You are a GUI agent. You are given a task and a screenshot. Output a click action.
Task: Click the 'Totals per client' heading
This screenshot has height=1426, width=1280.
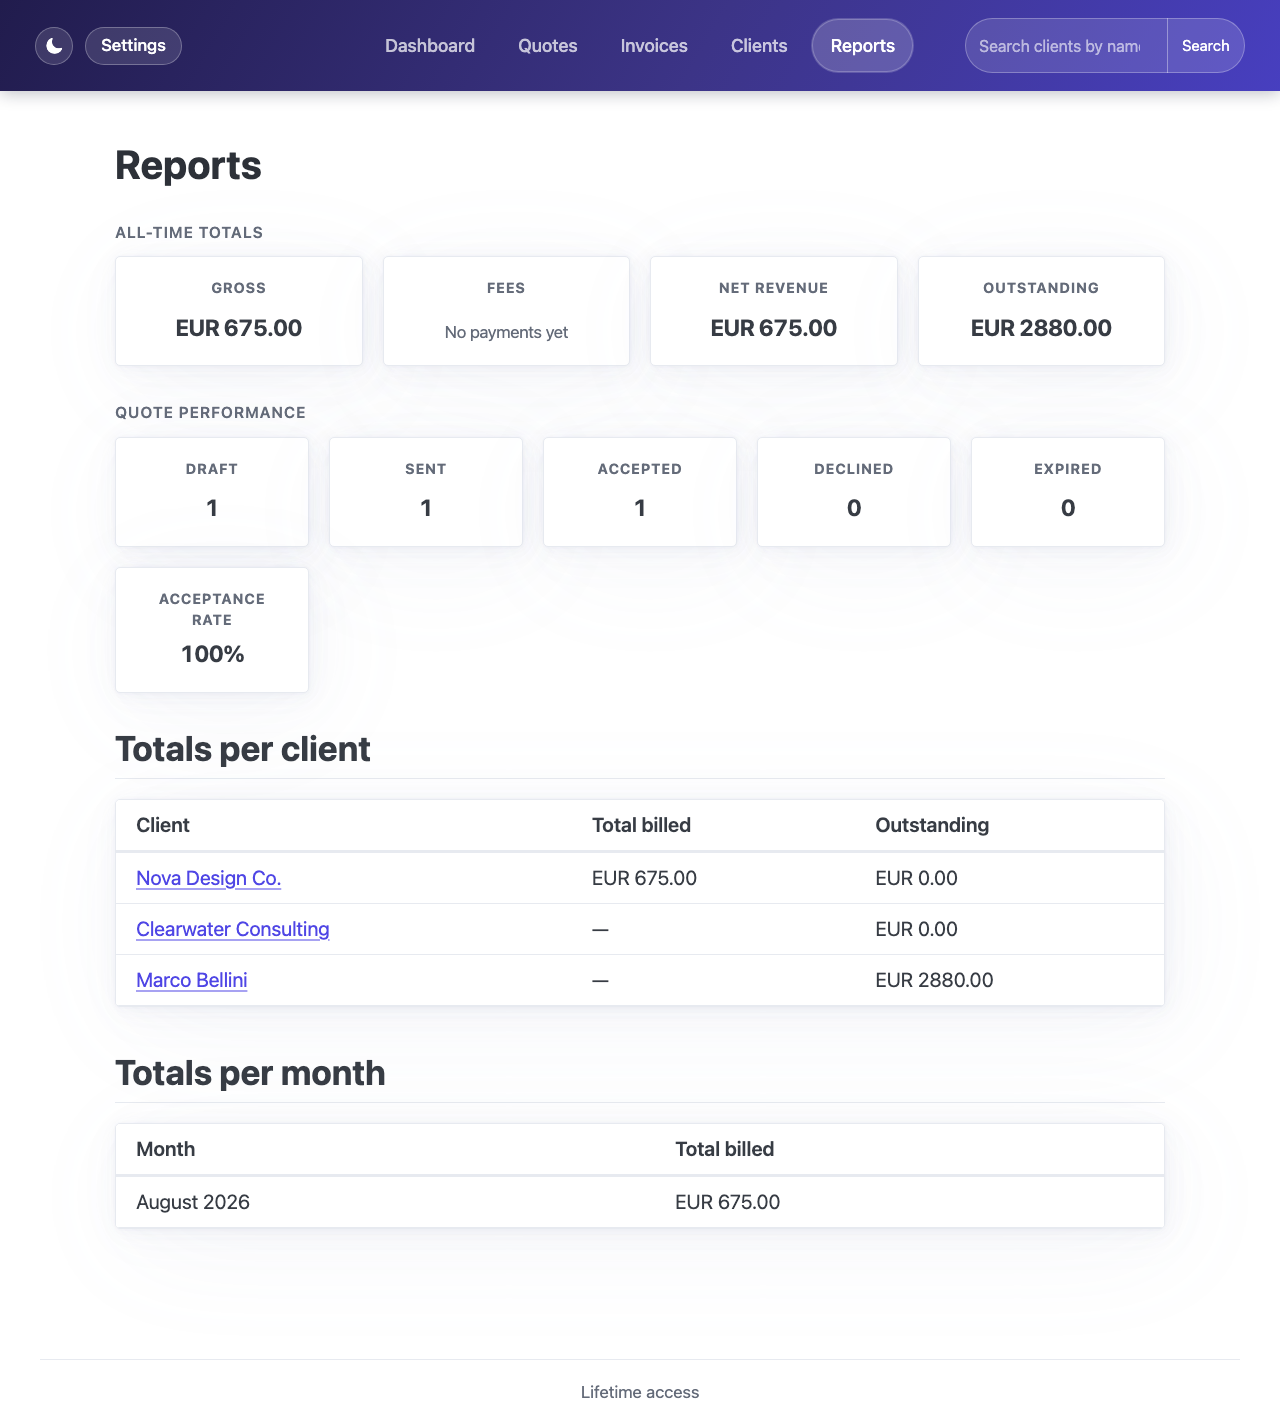coord(243,749)
